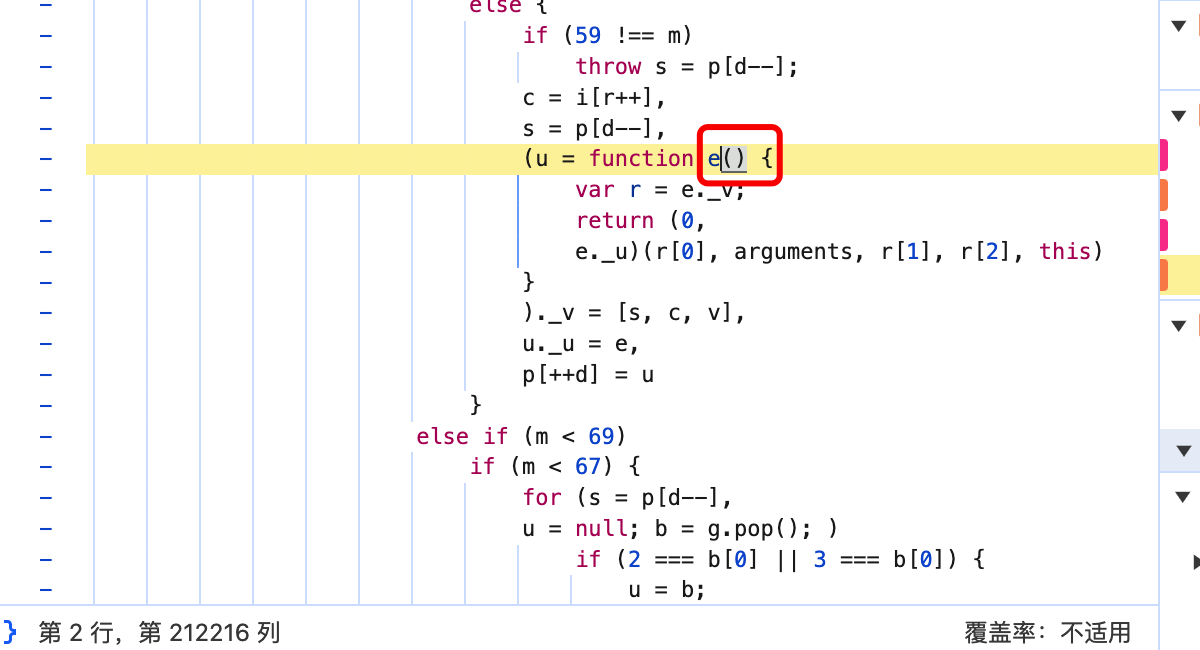Click code ')._v = [s, c, v],'

coord(634,312)
